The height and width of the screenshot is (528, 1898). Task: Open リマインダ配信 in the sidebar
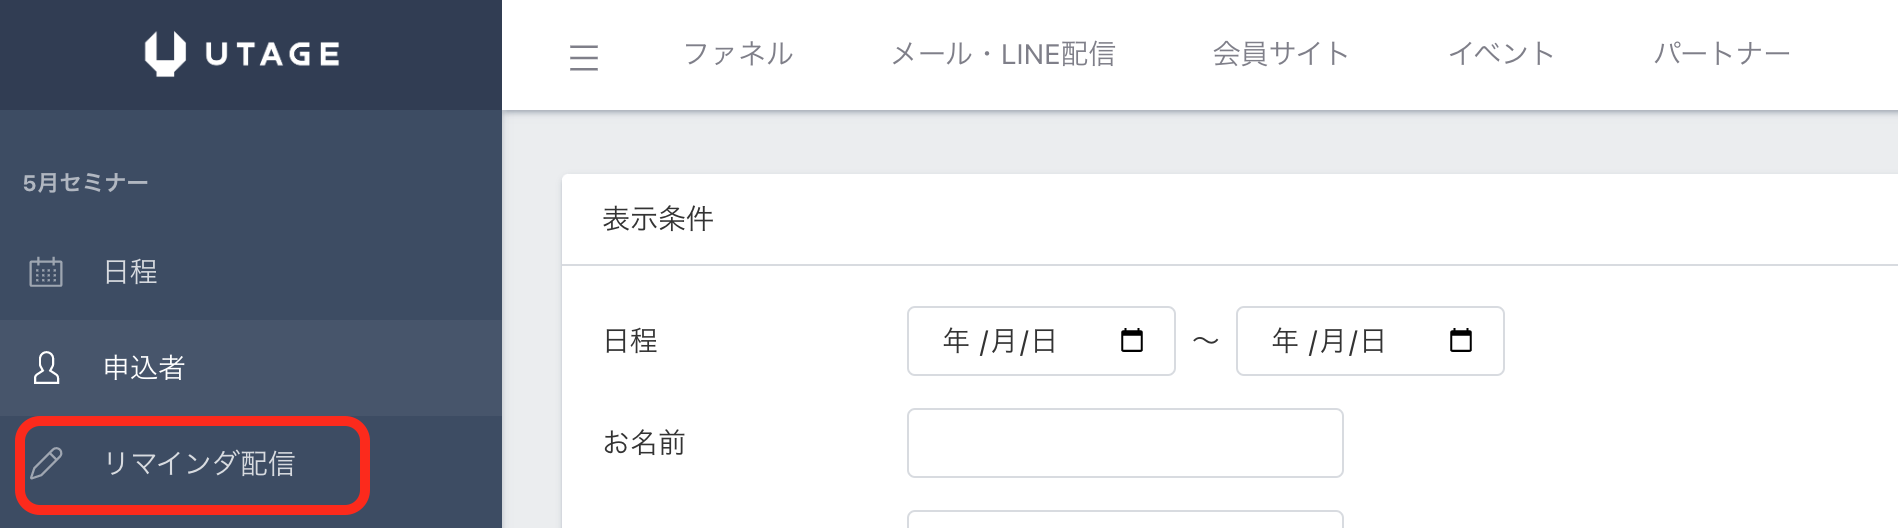click(199, 464)
